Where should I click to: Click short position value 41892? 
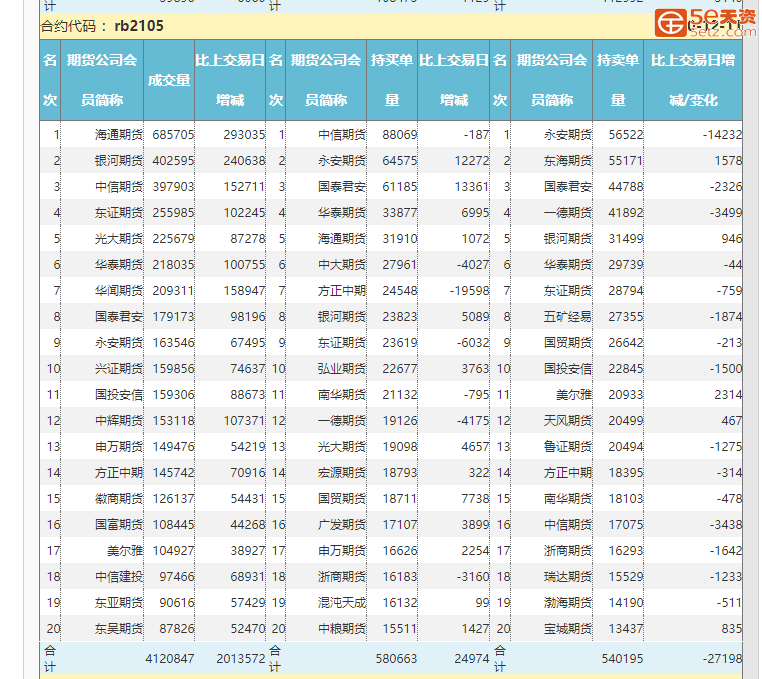pyautogui.click(x=626, y=213)
